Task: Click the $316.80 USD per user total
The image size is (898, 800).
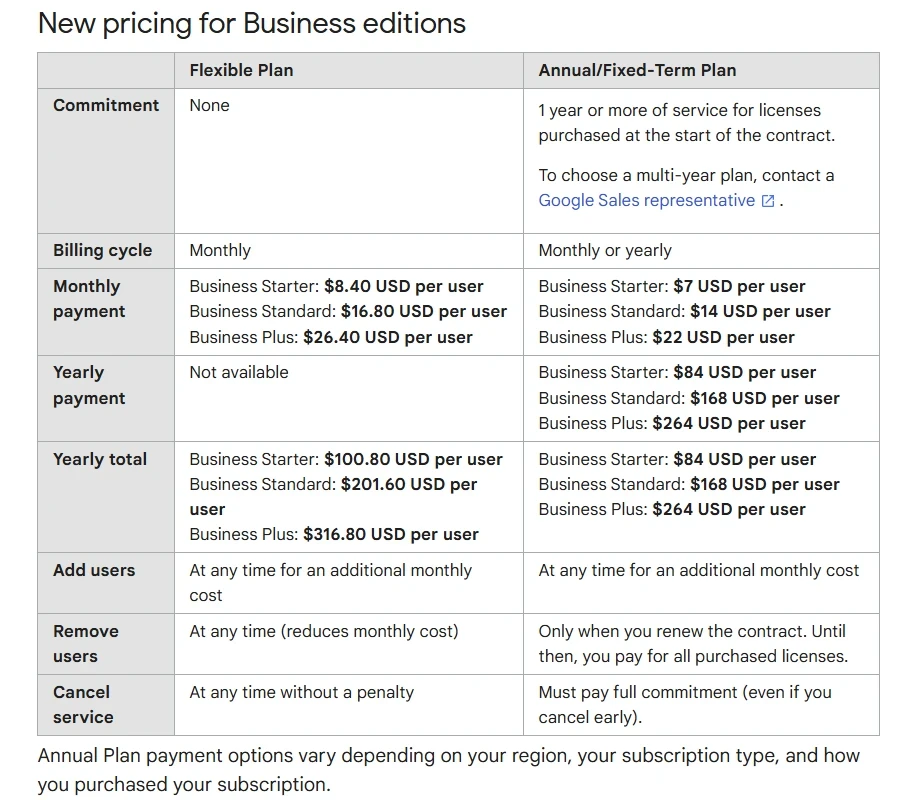Action: (390, 534)
